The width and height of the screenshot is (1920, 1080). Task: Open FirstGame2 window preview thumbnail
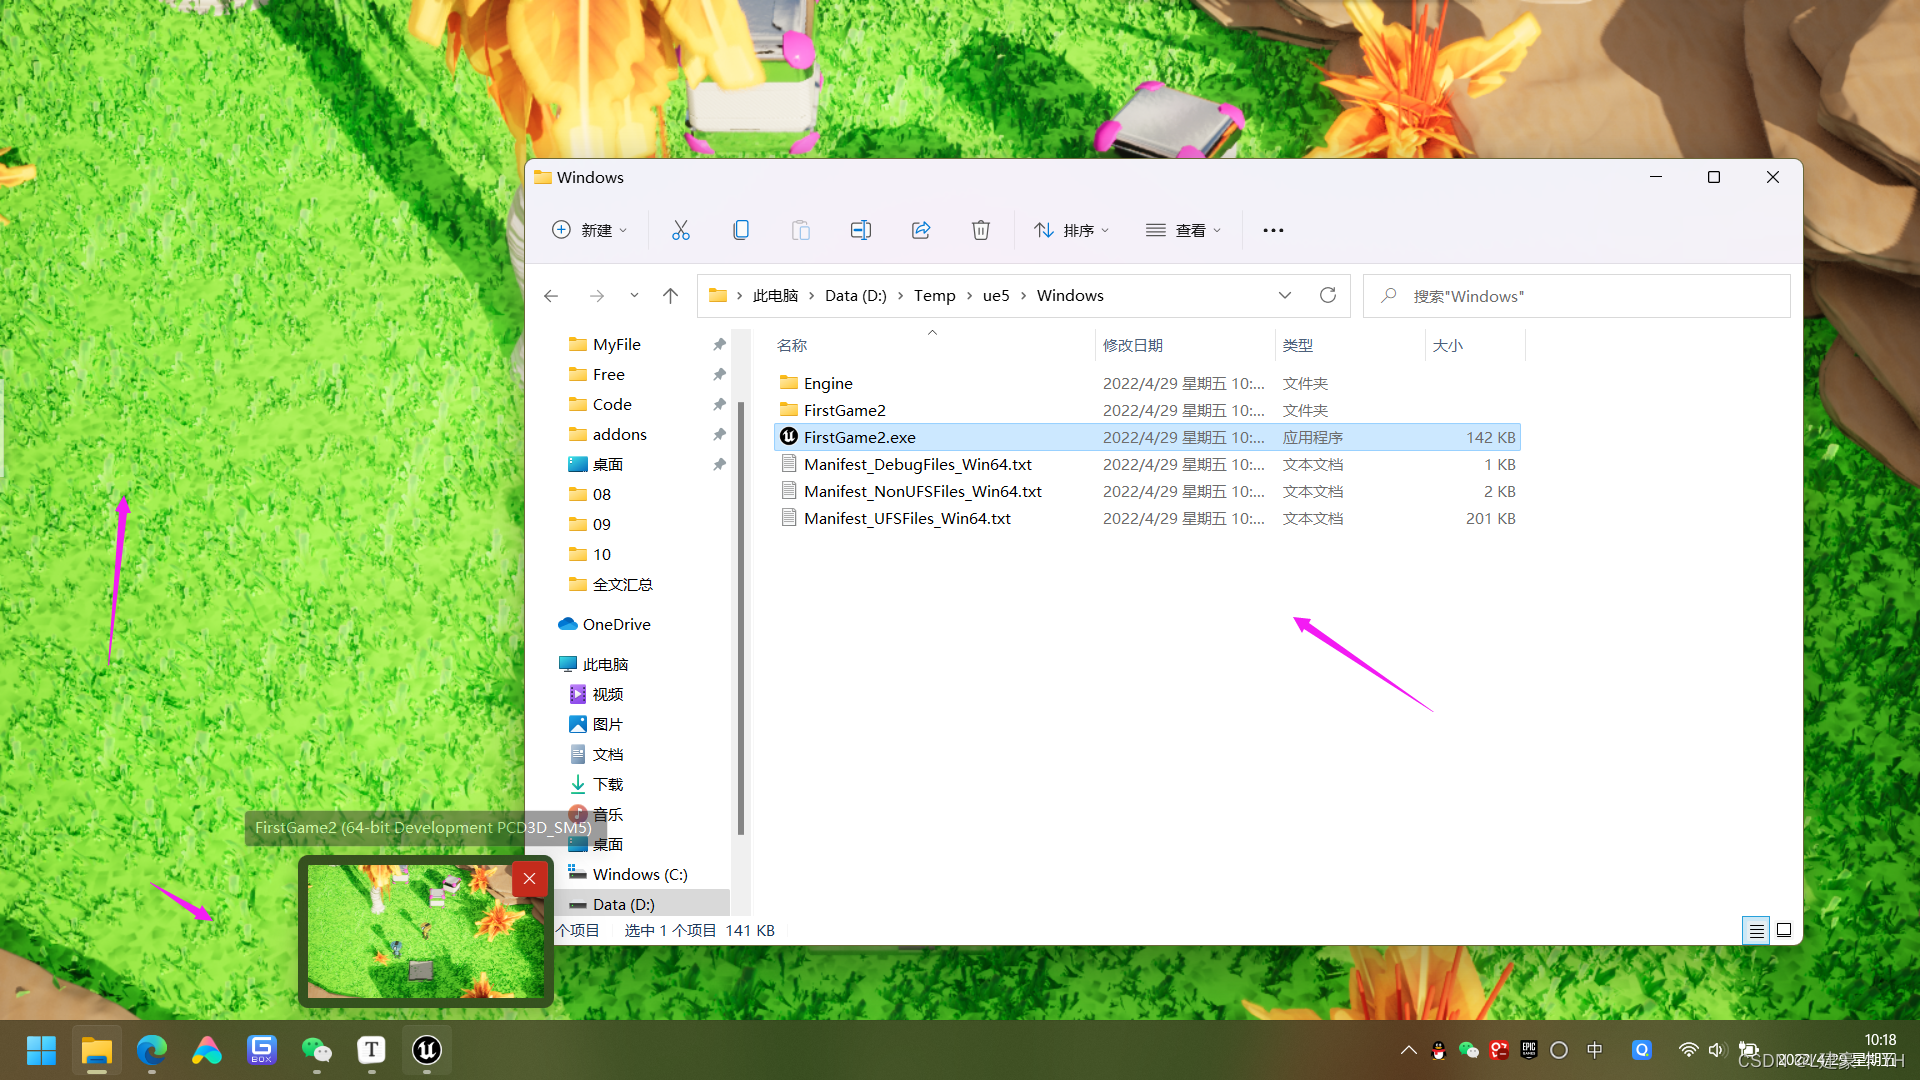[x=426, y=931]
